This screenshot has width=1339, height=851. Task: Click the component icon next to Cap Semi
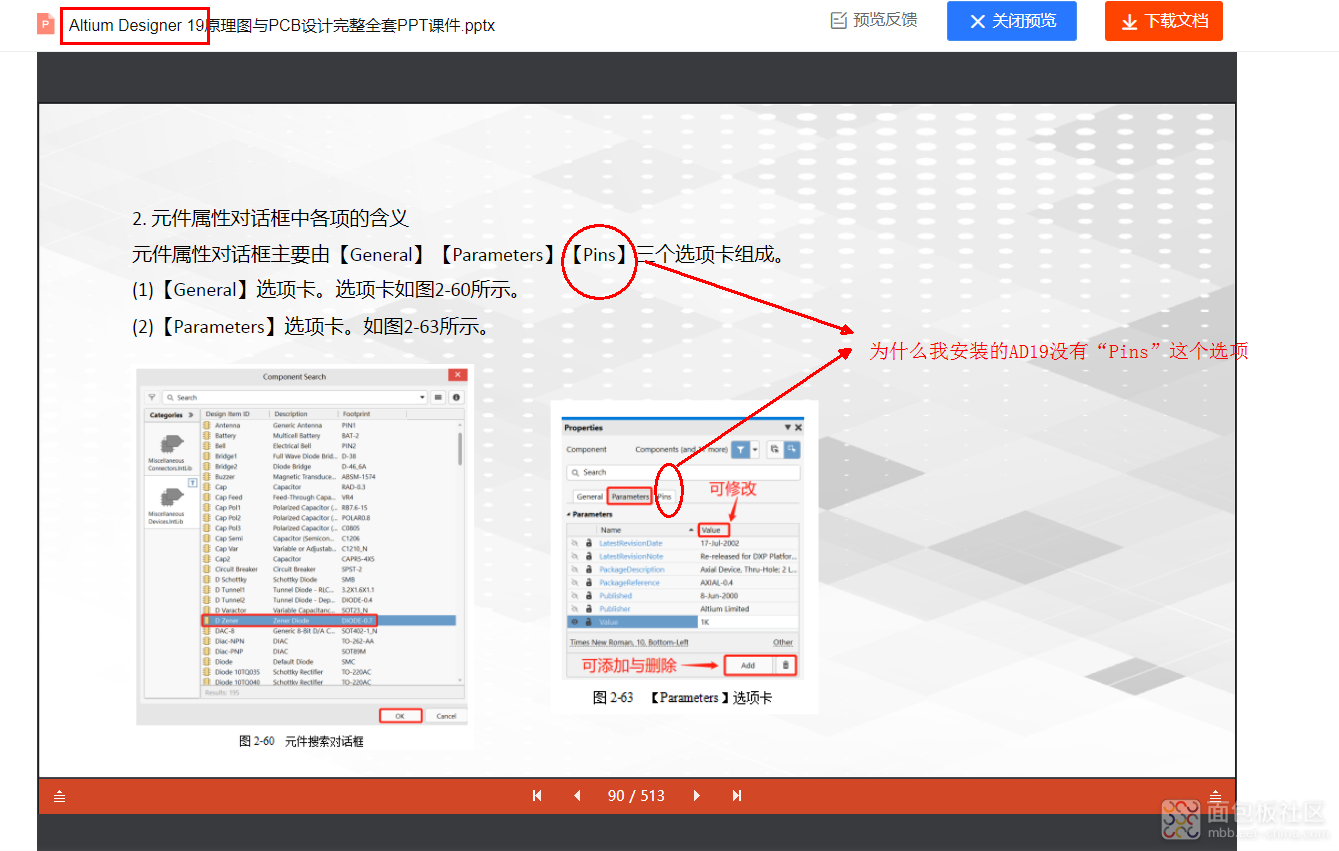207,538
